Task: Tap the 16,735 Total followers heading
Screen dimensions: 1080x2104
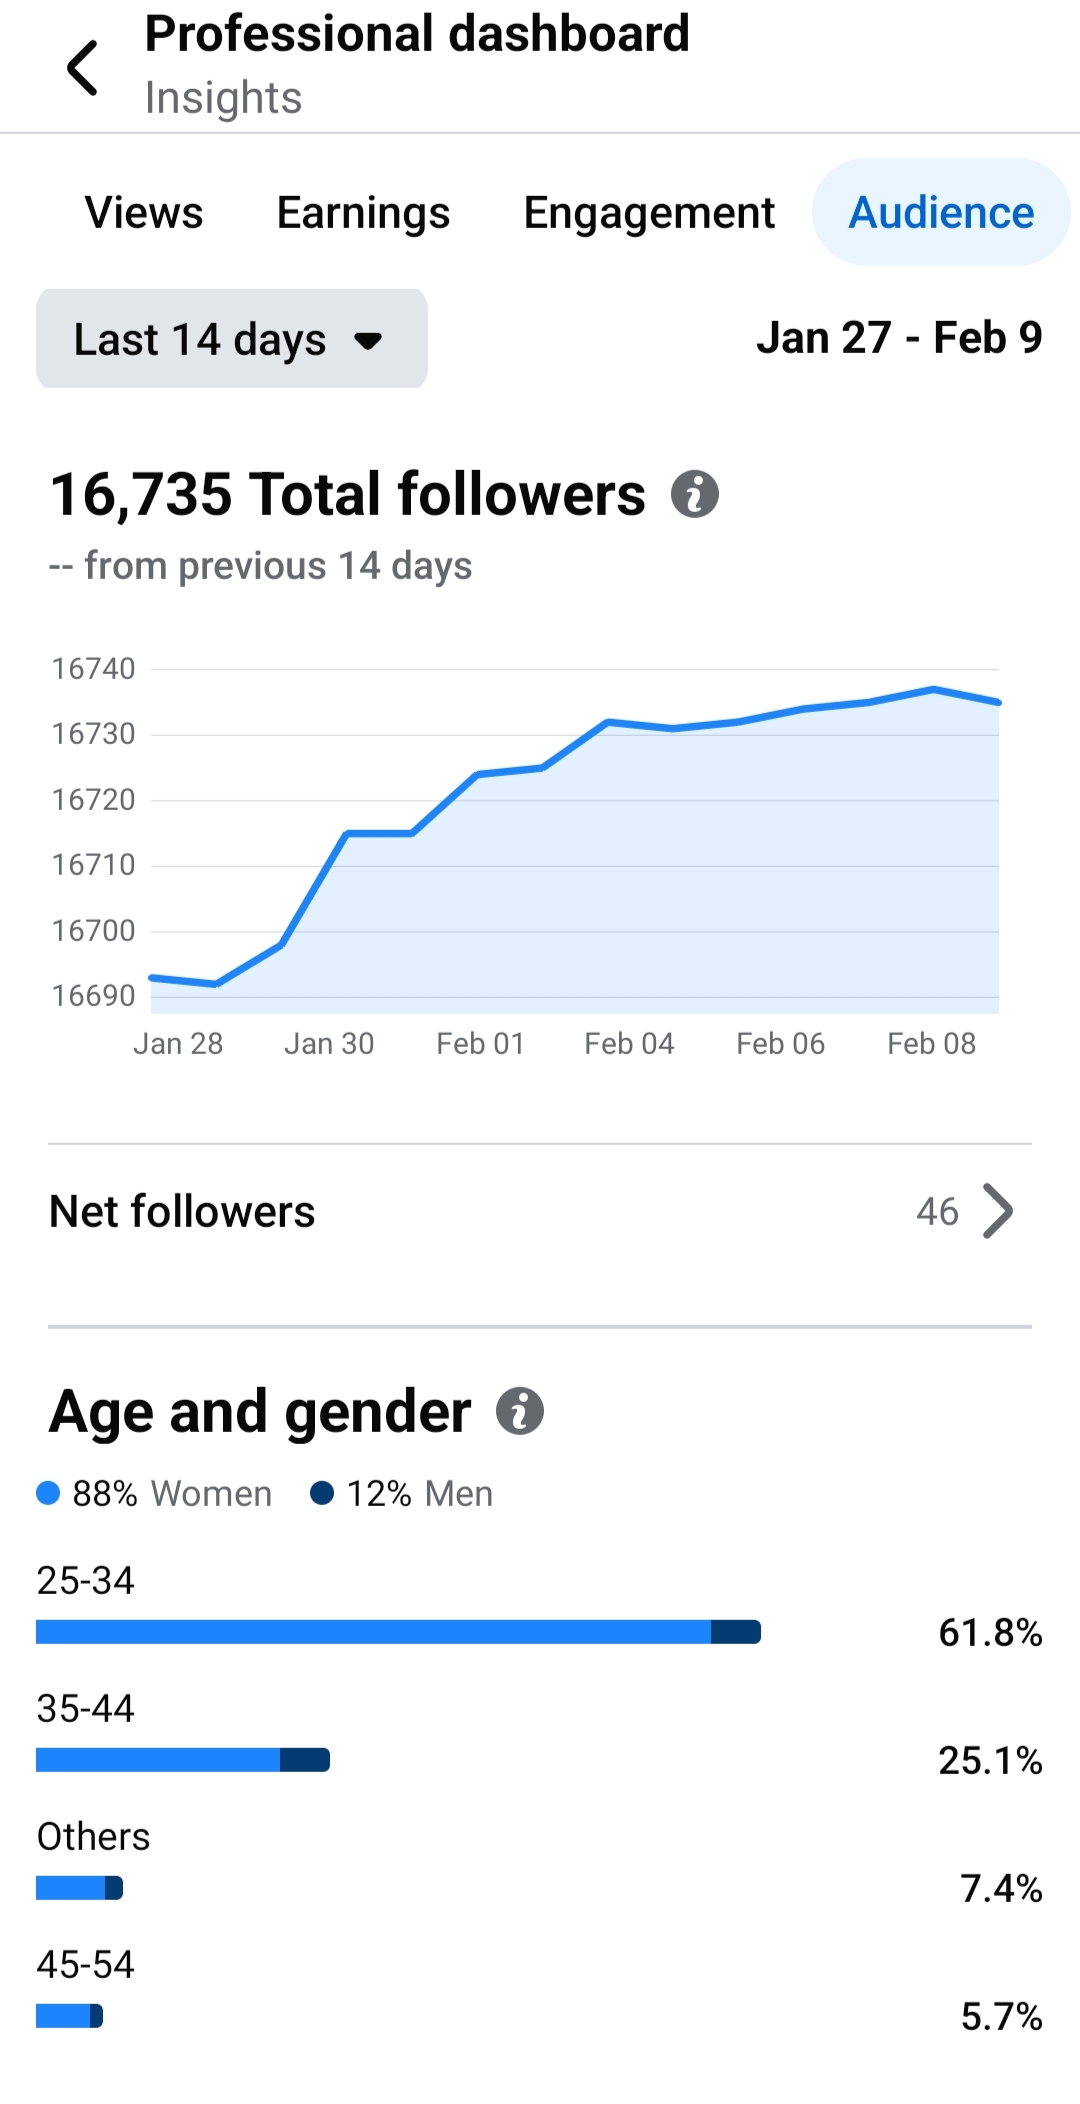Action: (348, 494)
